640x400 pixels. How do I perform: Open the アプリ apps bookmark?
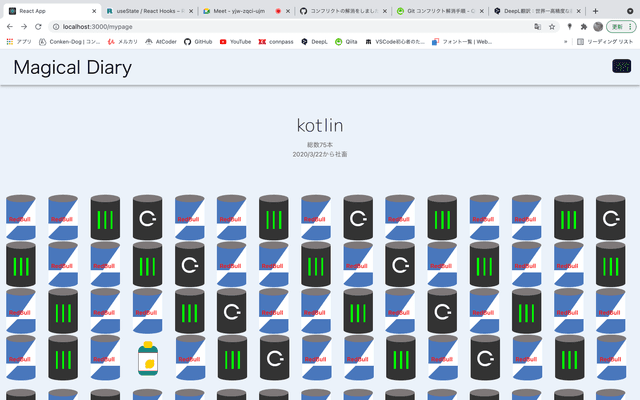click(x=19, y=42)
